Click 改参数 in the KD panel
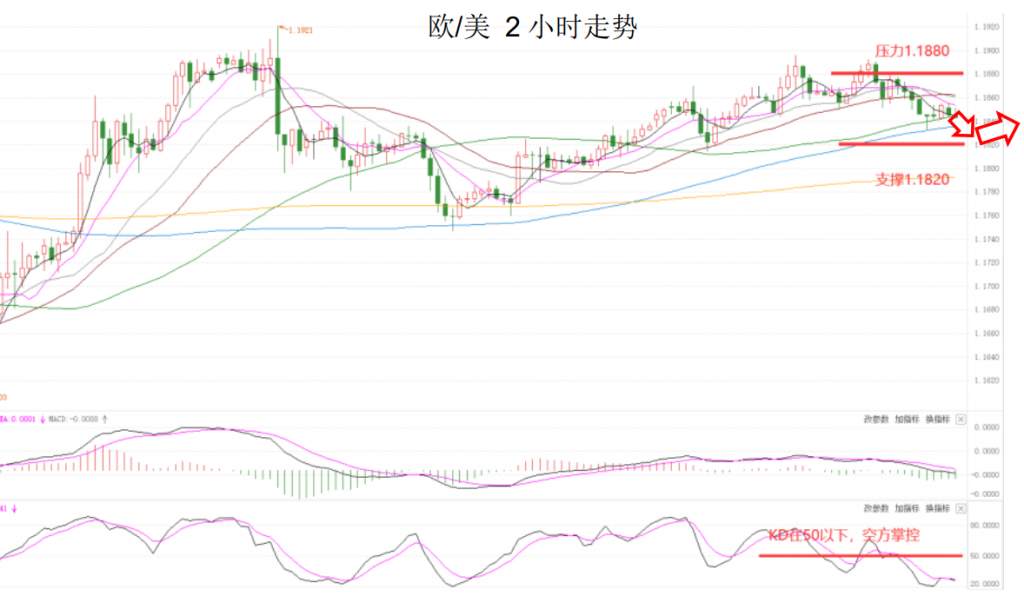 pos(876,508)
